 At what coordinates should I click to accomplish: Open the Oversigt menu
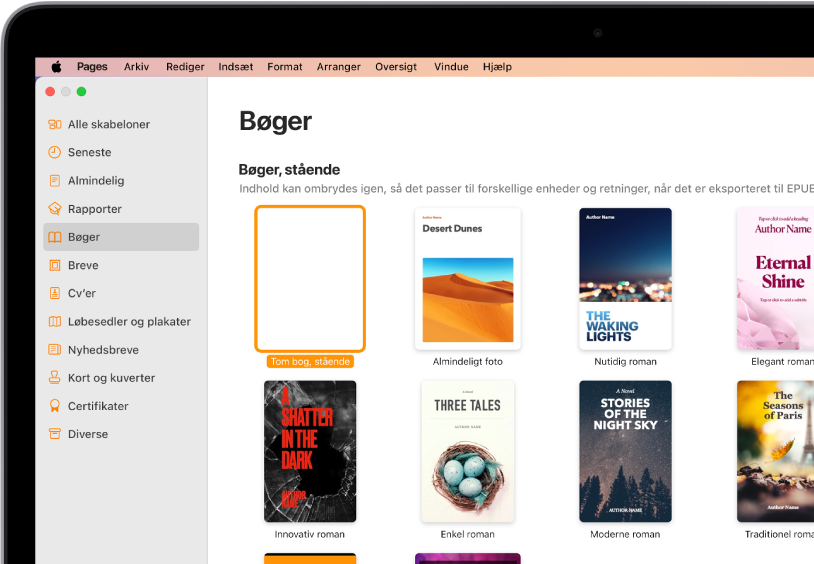[x=396, y=66]
